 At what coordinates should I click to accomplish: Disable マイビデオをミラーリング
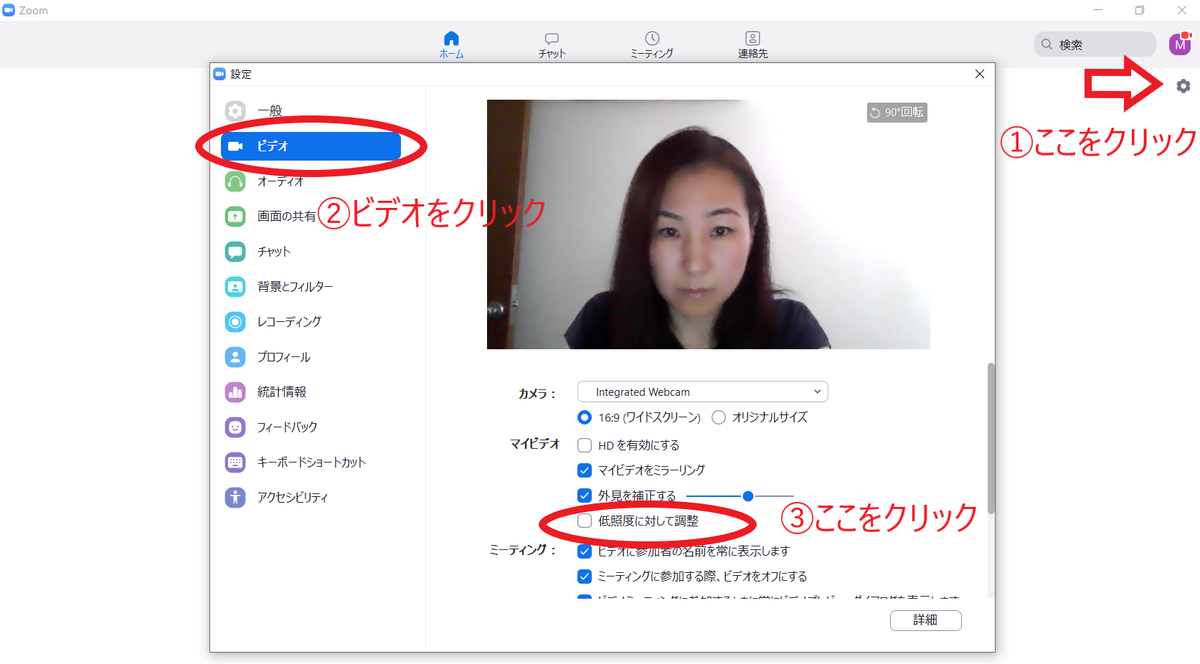coord(583,469)
